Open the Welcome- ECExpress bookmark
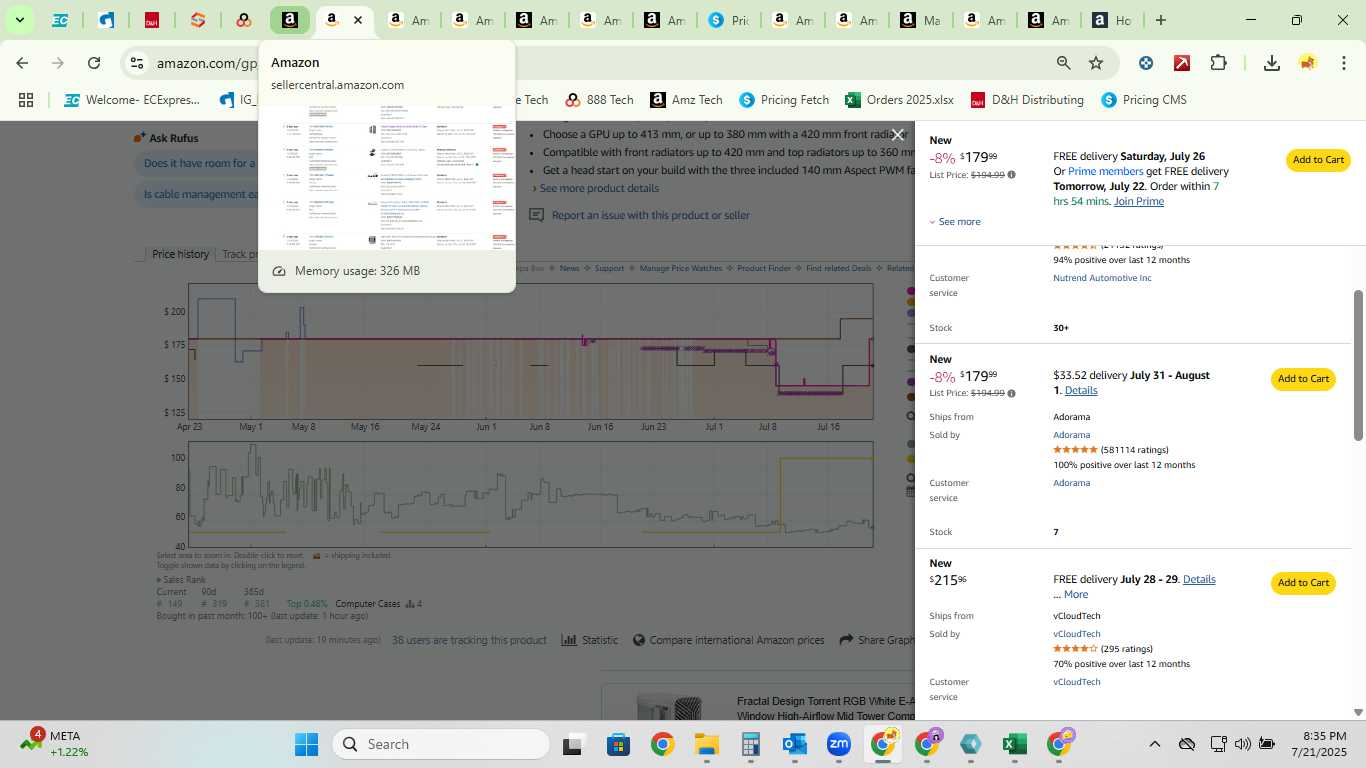This screenshot has width=1366, height=768. [132, 100]
